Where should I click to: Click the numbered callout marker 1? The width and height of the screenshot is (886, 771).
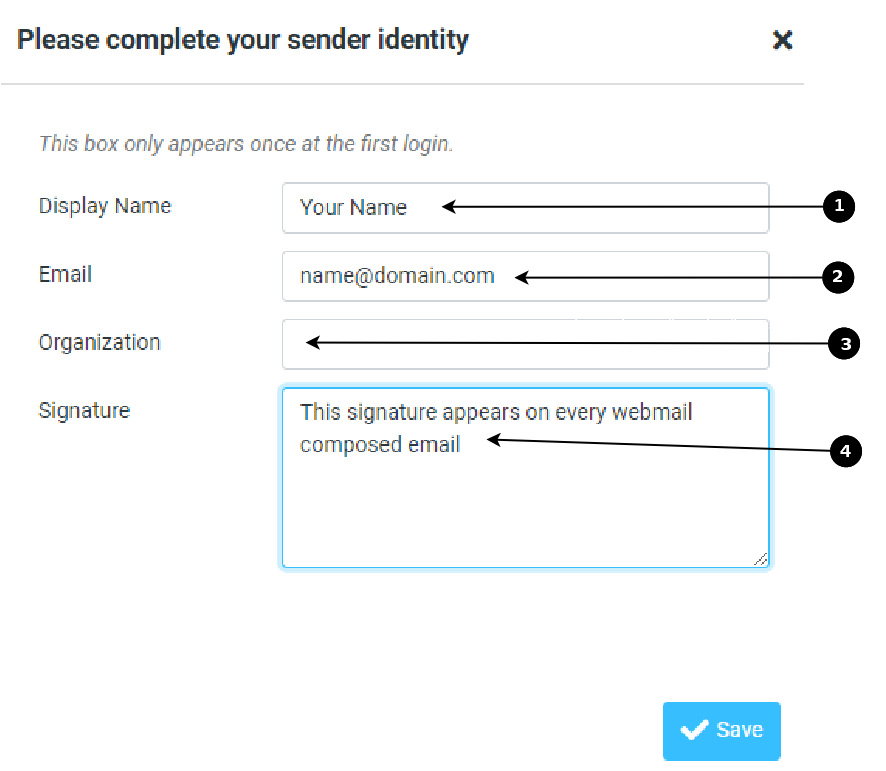(x=839, y=206)
